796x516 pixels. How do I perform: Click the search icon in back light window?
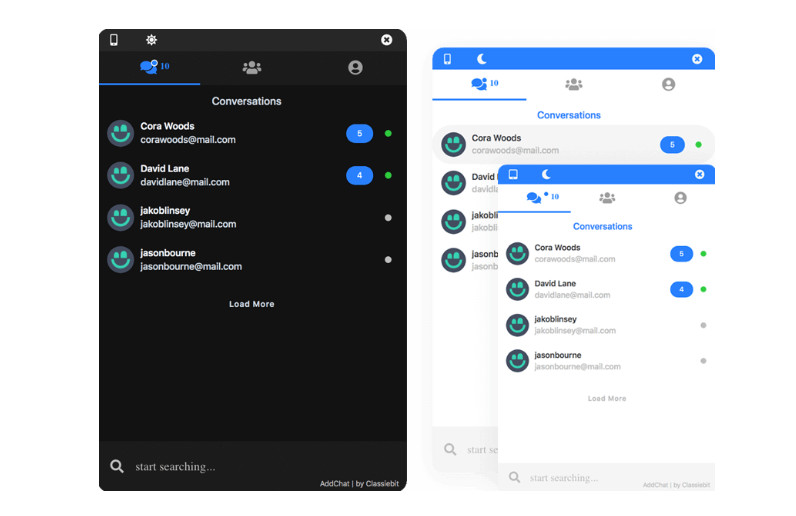[x=450, y=449]
